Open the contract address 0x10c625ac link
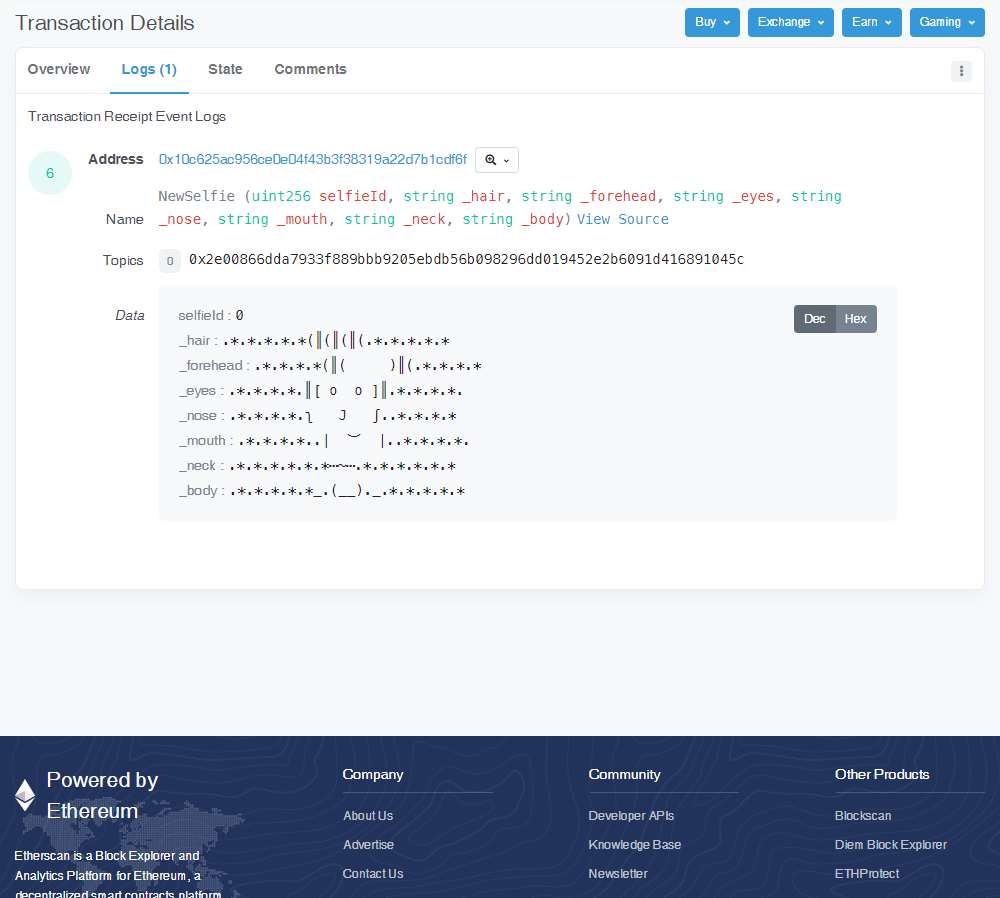The image size is (1000, 898). 312,159
